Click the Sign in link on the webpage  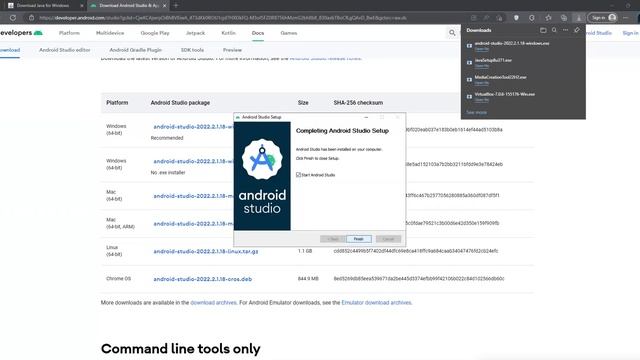(x=631, y=33)
